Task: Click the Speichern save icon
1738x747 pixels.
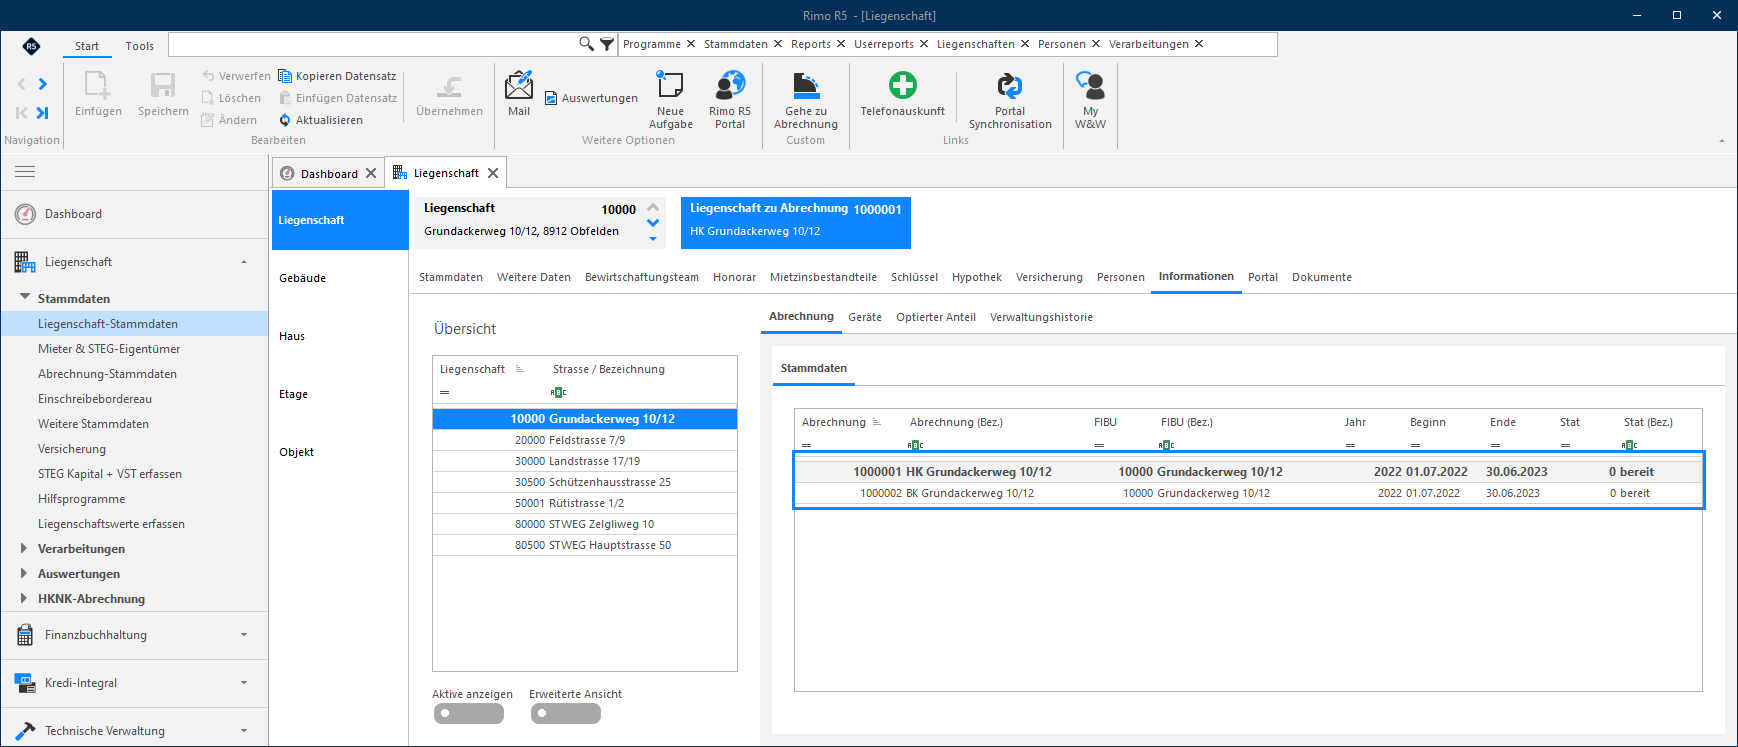Action: pyautogui.click(x=163, y=86)
